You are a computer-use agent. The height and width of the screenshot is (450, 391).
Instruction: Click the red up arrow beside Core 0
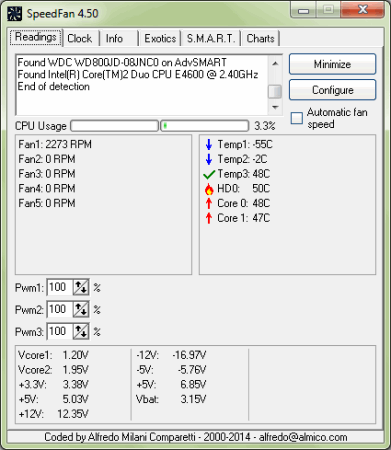click(x=209, y=203)
